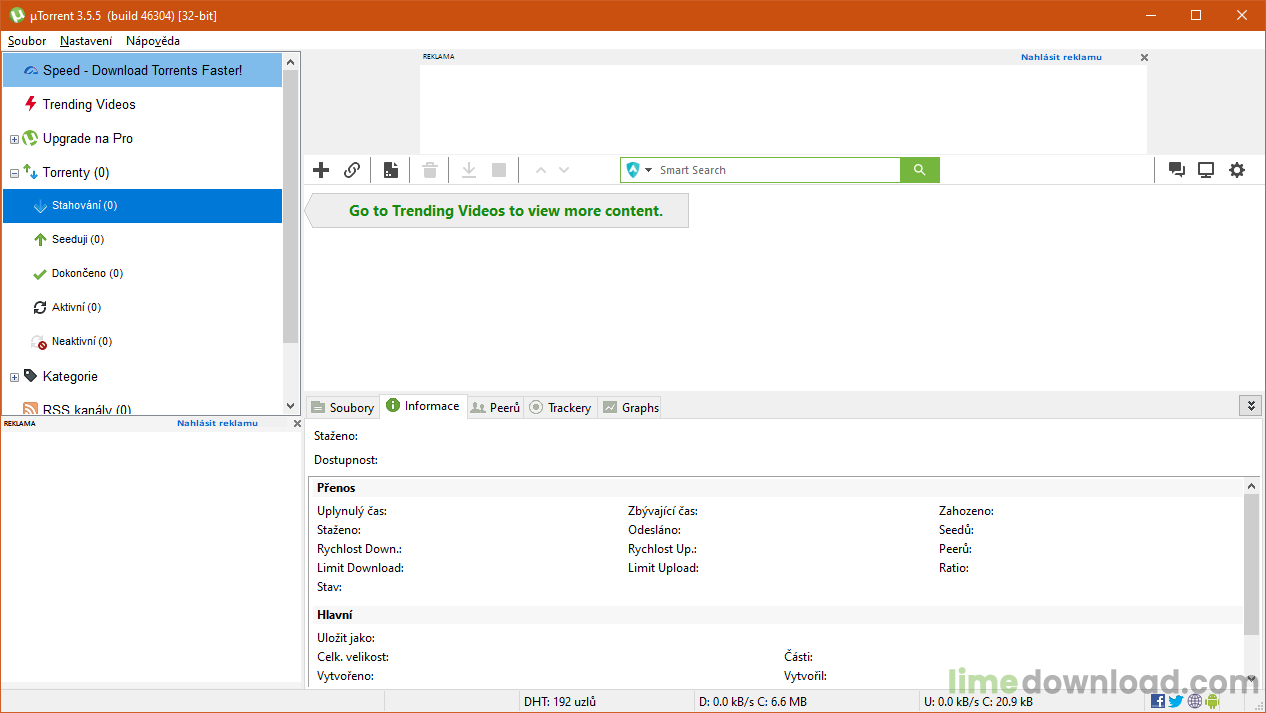This screenshot has width=1266, height=713.
Task: Click the Android robot icon in status bar
Action: [x=1213, y=701]
